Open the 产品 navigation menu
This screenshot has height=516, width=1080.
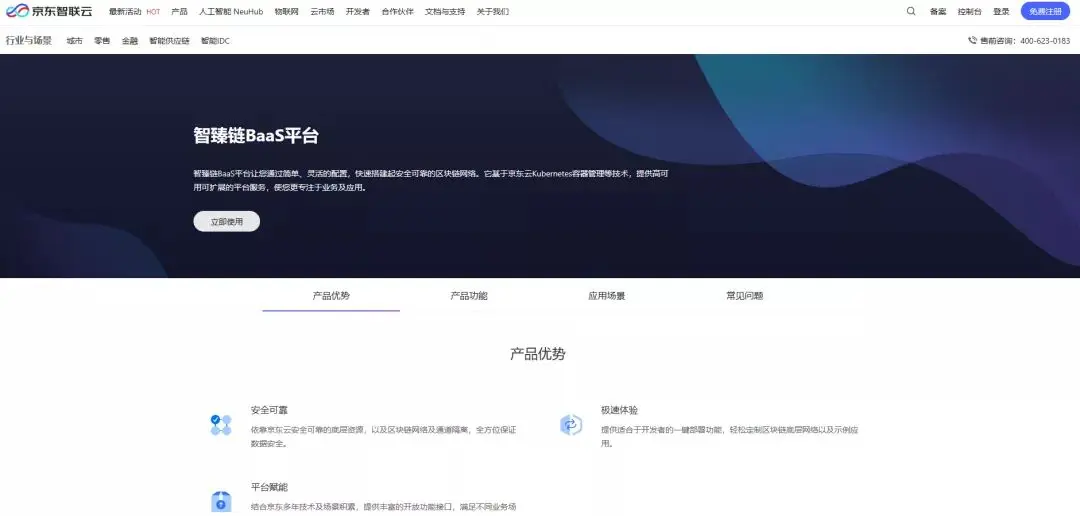[179, 12]
